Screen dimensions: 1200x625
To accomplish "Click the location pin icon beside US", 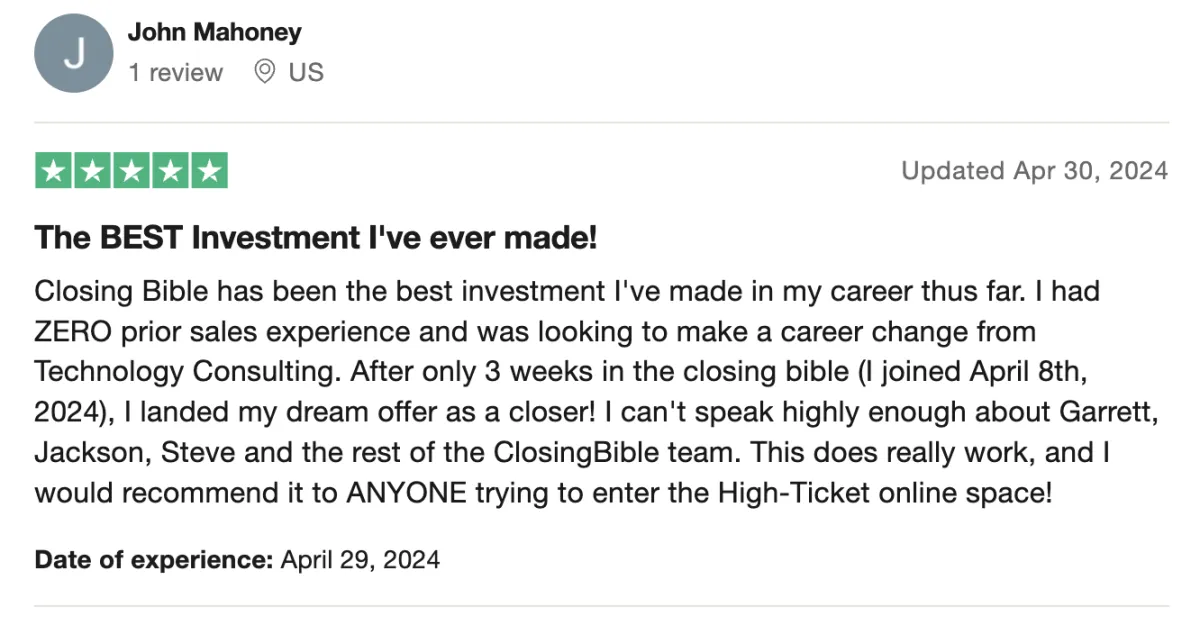I will point(264,72).
